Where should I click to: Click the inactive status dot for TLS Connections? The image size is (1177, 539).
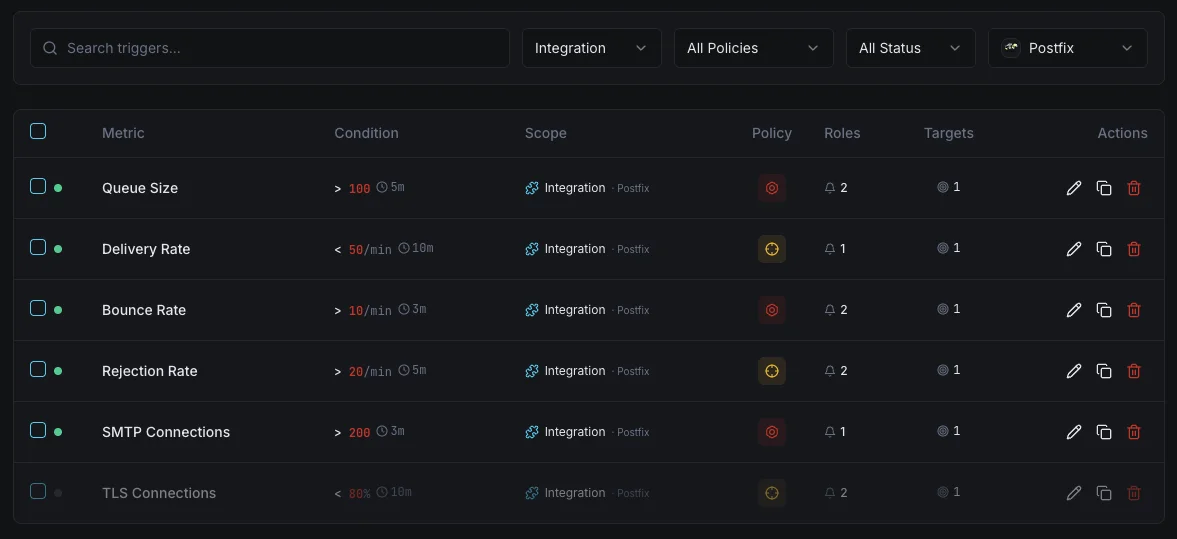(58, 492)
